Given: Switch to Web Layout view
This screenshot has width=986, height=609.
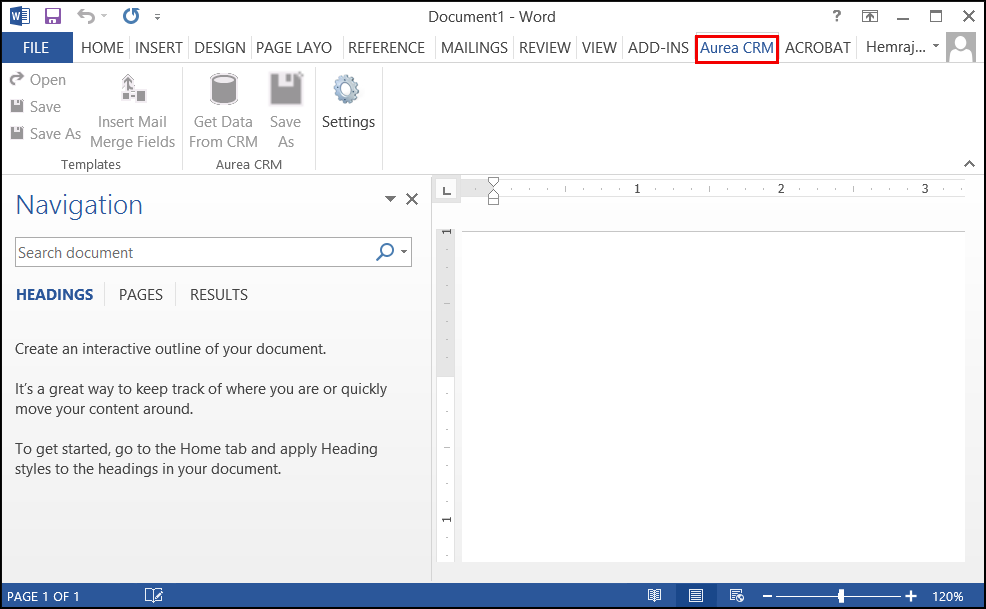Looking at the screenshot, I should [736, 596].
